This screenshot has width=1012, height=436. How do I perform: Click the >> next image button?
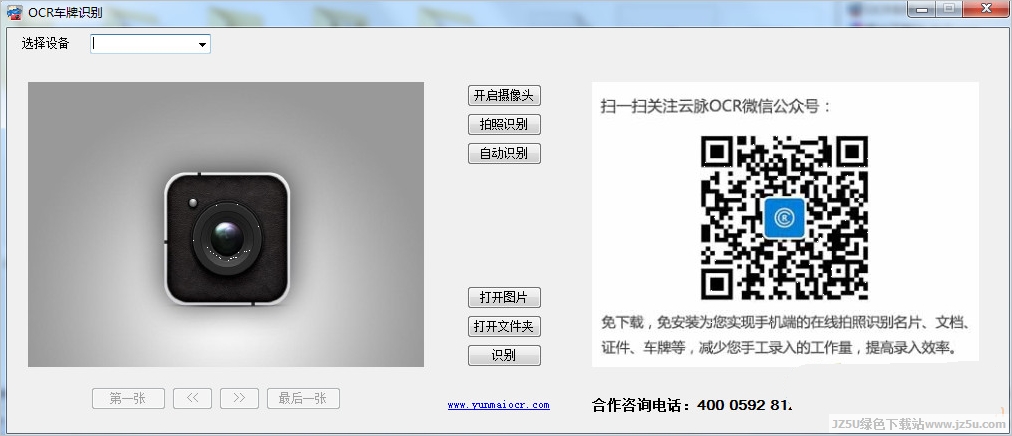pyautogui.click(x=239, y=399)
